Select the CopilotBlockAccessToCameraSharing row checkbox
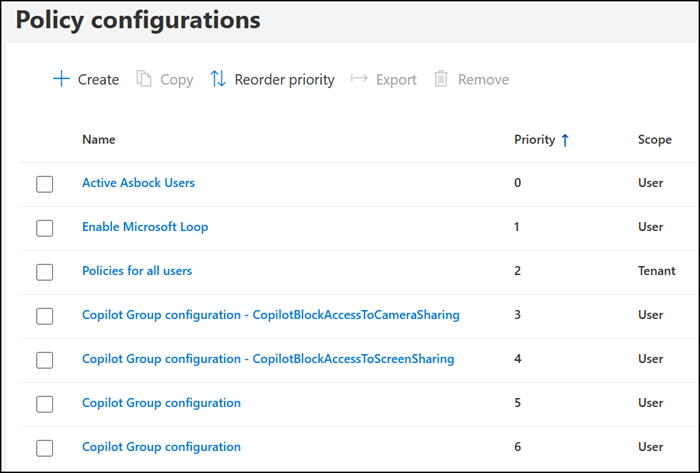 [x=45, y=316]
